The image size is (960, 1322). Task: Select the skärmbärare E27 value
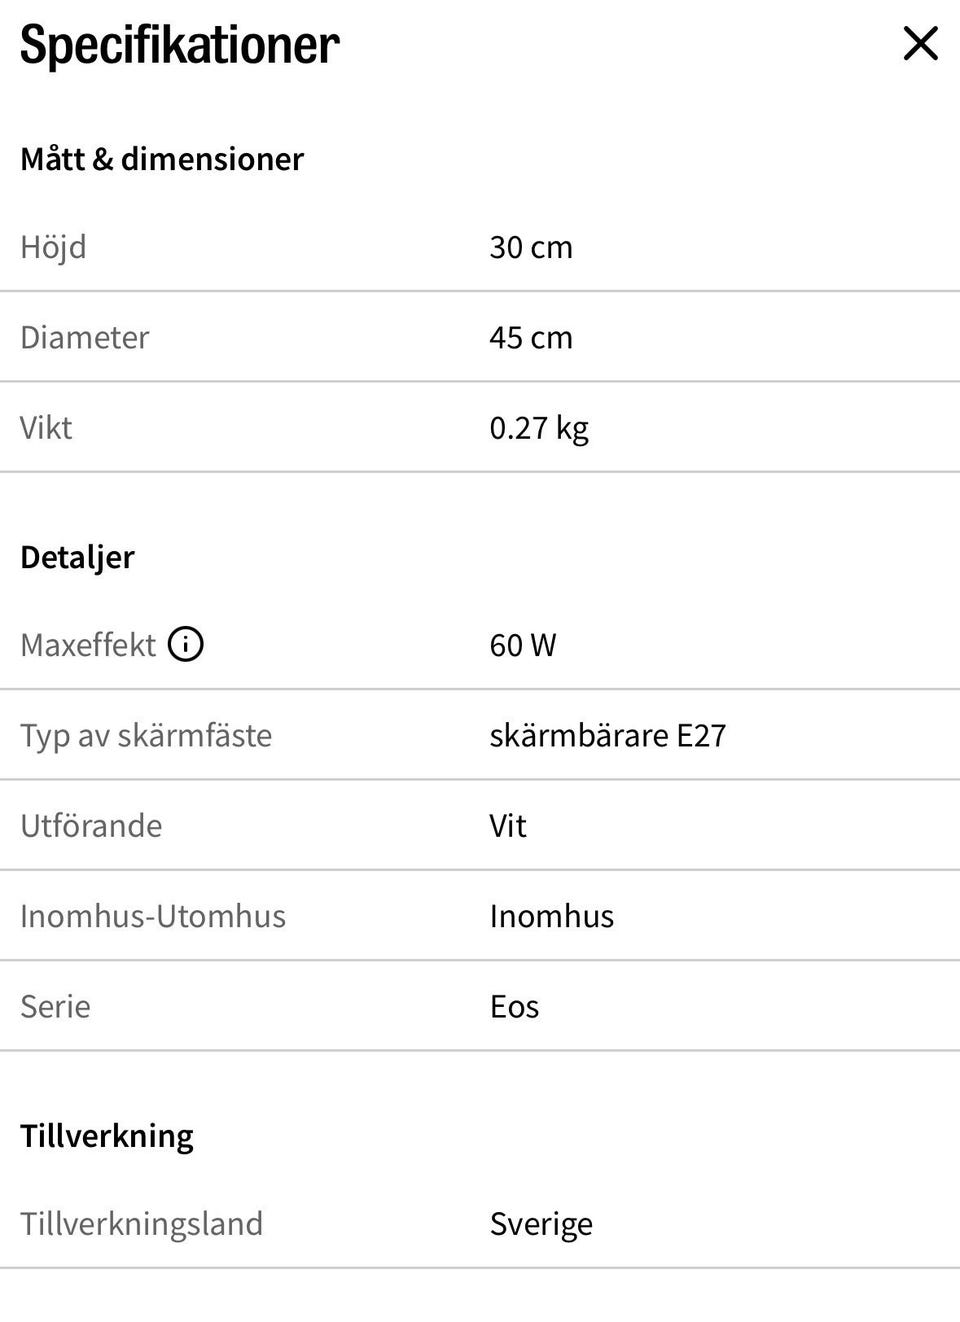click(608, 735)
